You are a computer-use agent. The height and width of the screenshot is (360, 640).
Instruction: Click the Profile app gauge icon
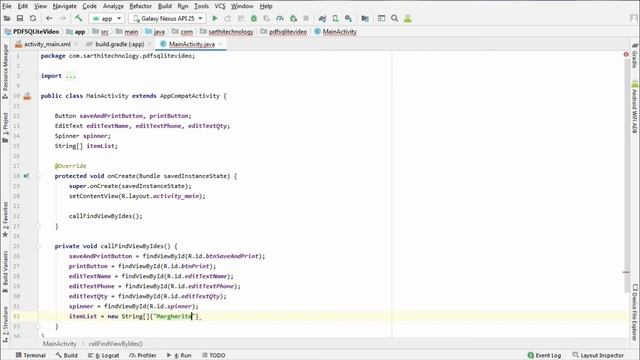pyautogui.click(x=280, y=18)
